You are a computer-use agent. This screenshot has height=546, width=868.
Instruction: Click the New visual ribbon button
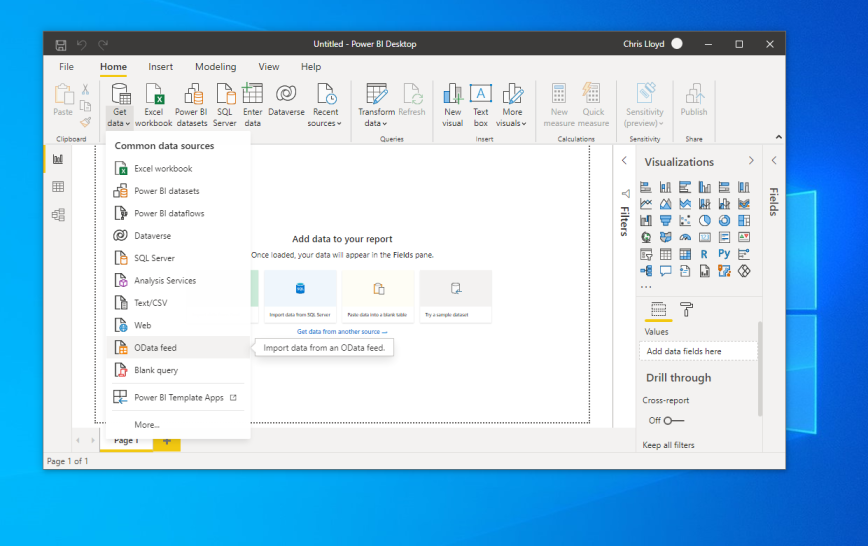452,105
